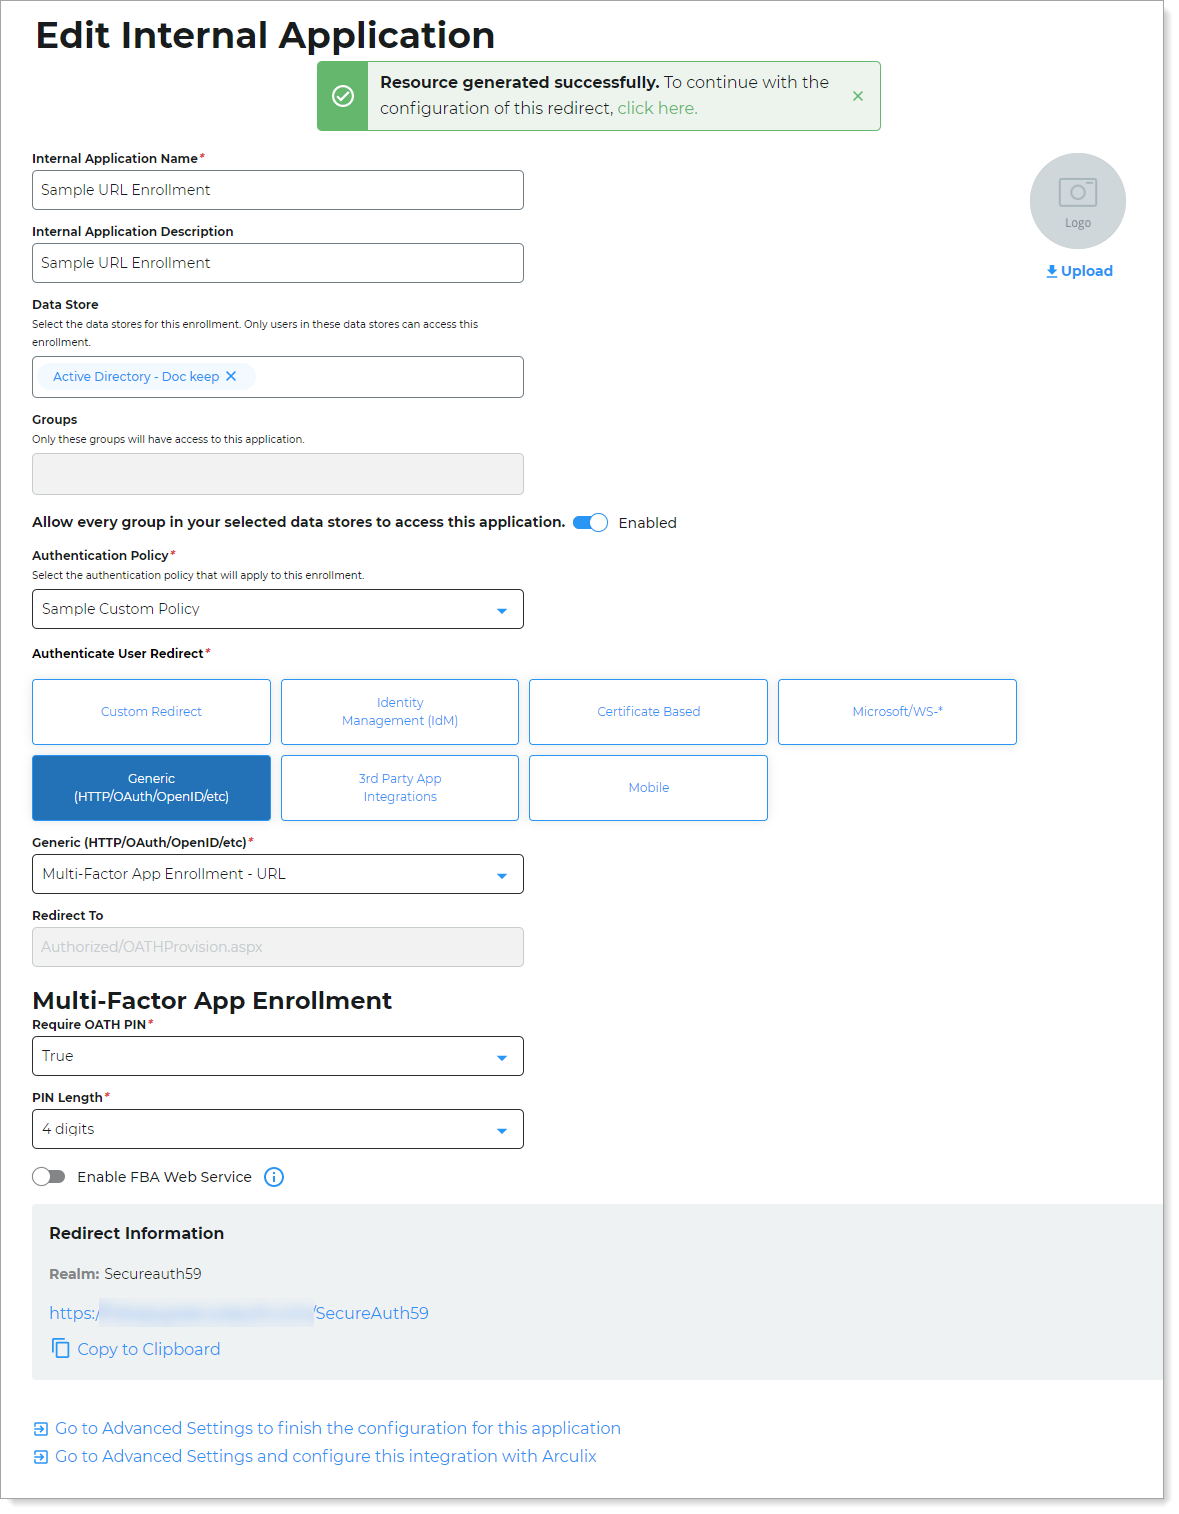Click the arrow icon before the Advanced Settings link

[40, 1428]
